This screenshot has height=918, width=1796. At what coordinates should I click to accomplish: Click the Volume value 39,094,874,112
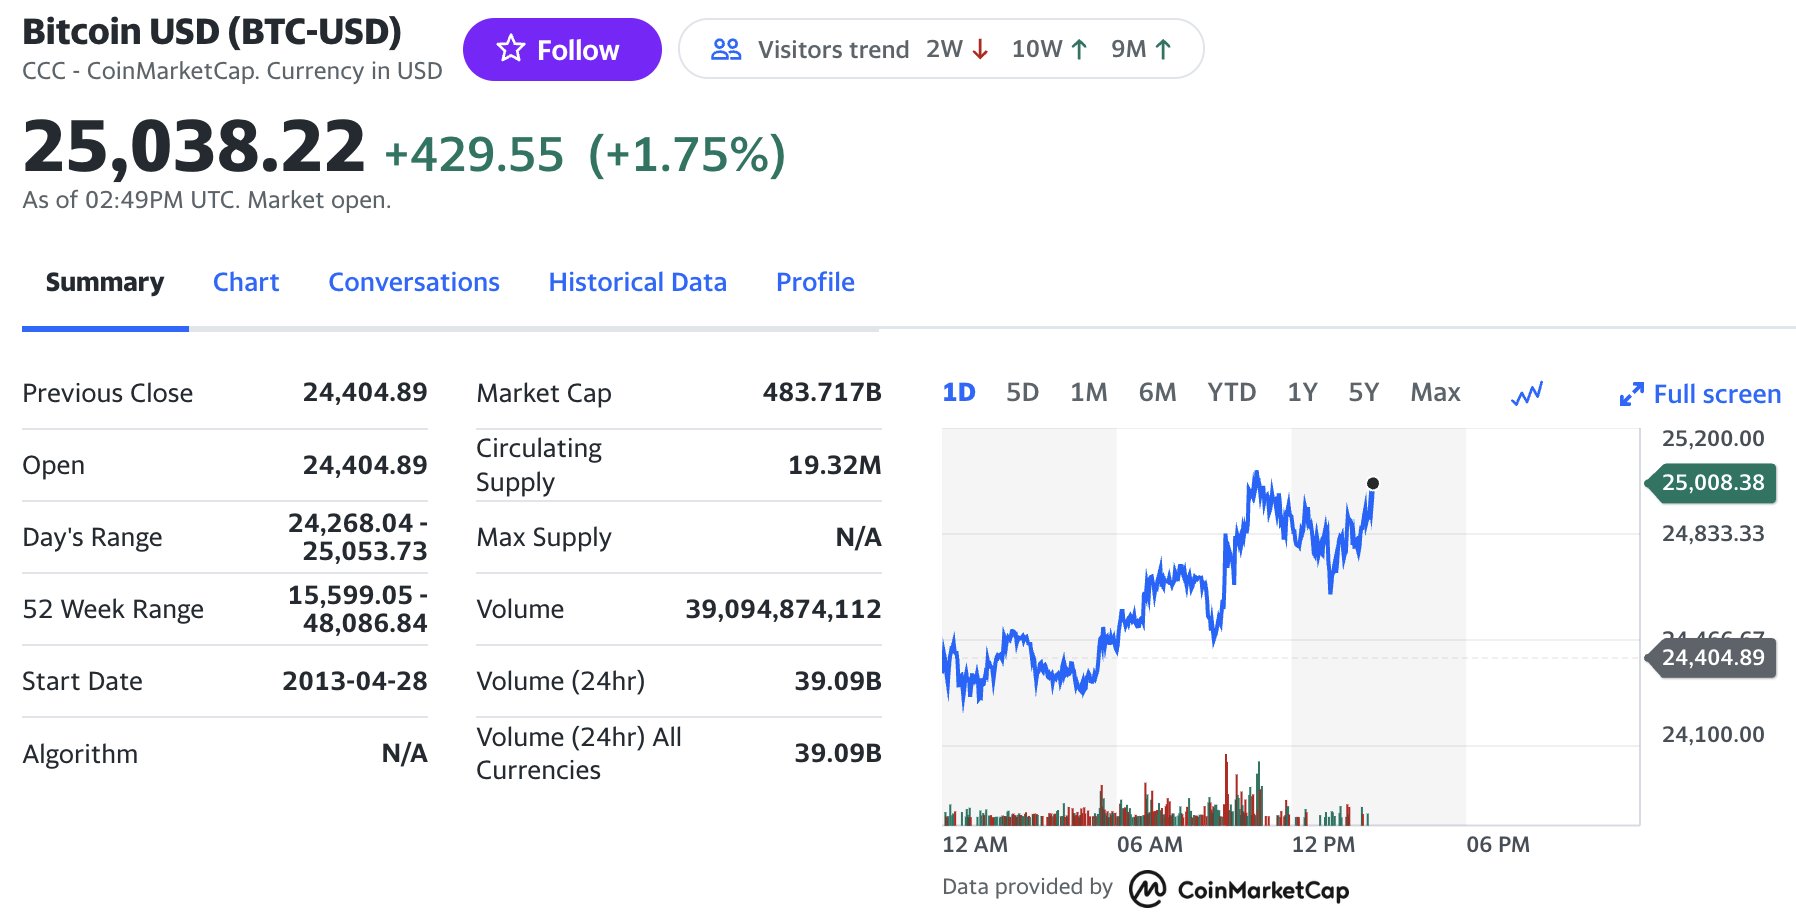point(783,608)
